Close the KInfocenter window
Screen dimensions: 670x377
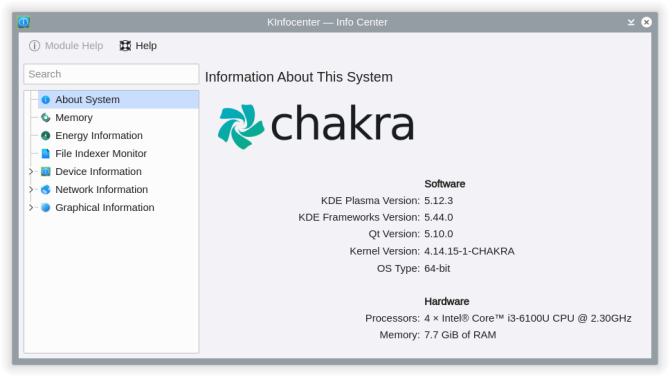pos(646,22)
